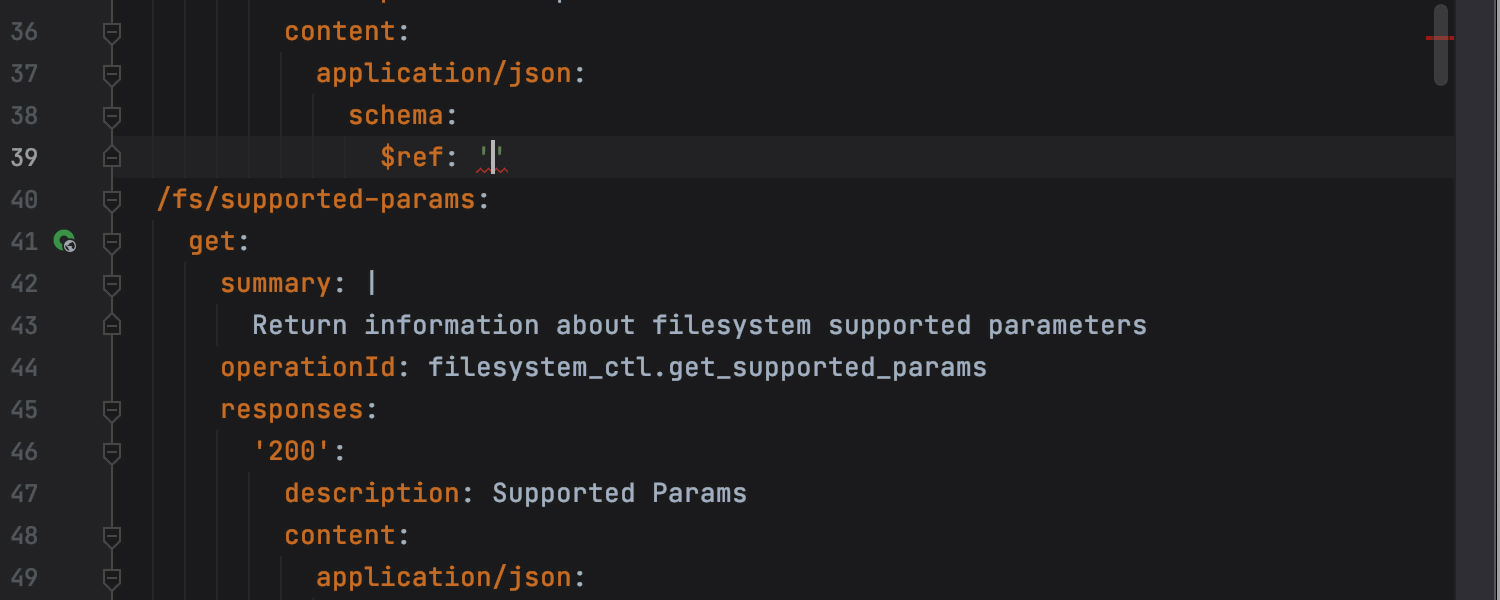Select line number 44 in the gutter
The height and width of the screenshot is (600, 1500).
coord(24,367)
